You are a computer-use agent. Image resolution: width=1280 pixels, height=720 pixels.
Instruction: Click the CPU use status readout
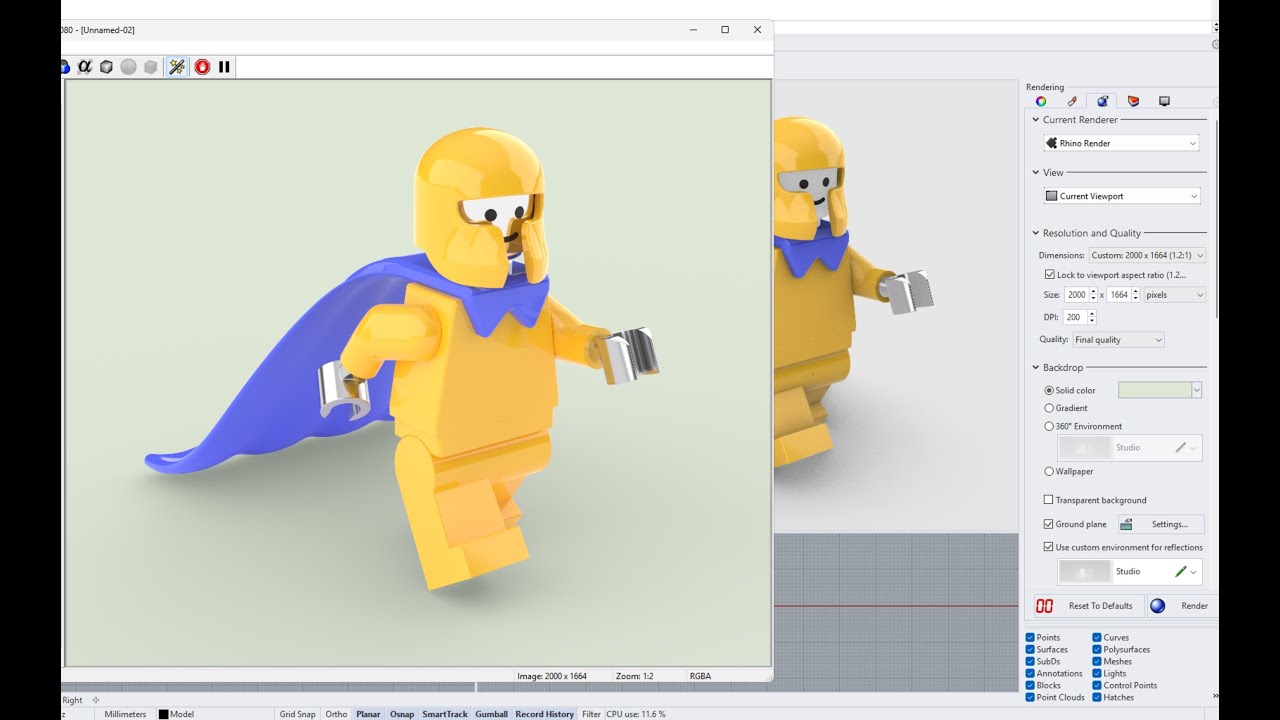[x=636, y=714]
